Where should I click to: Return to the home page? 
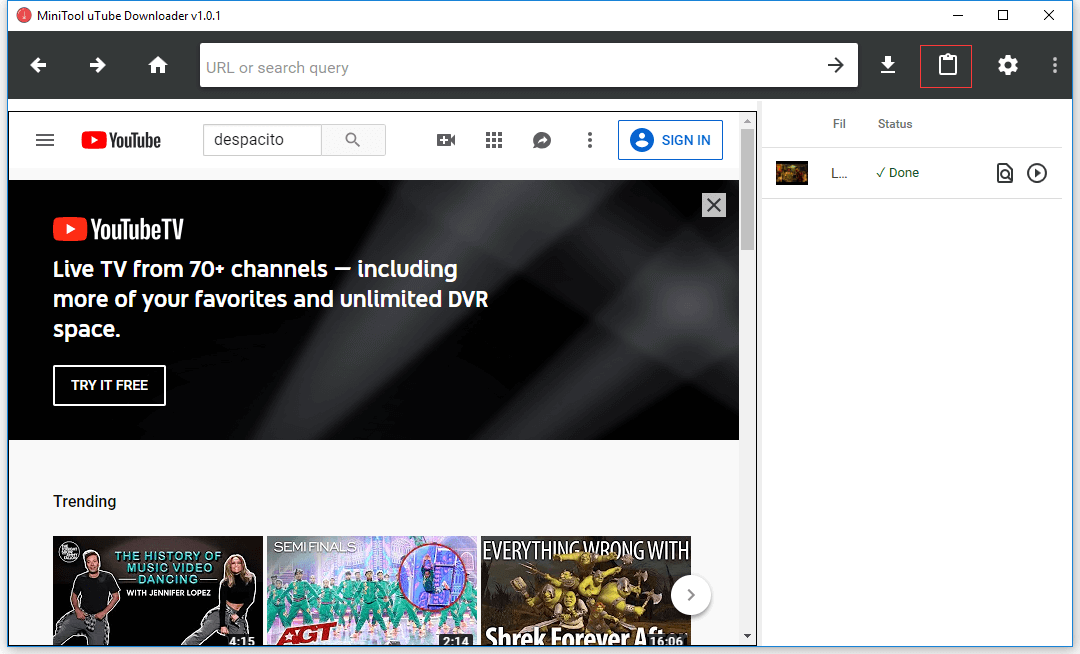(158, 65)
